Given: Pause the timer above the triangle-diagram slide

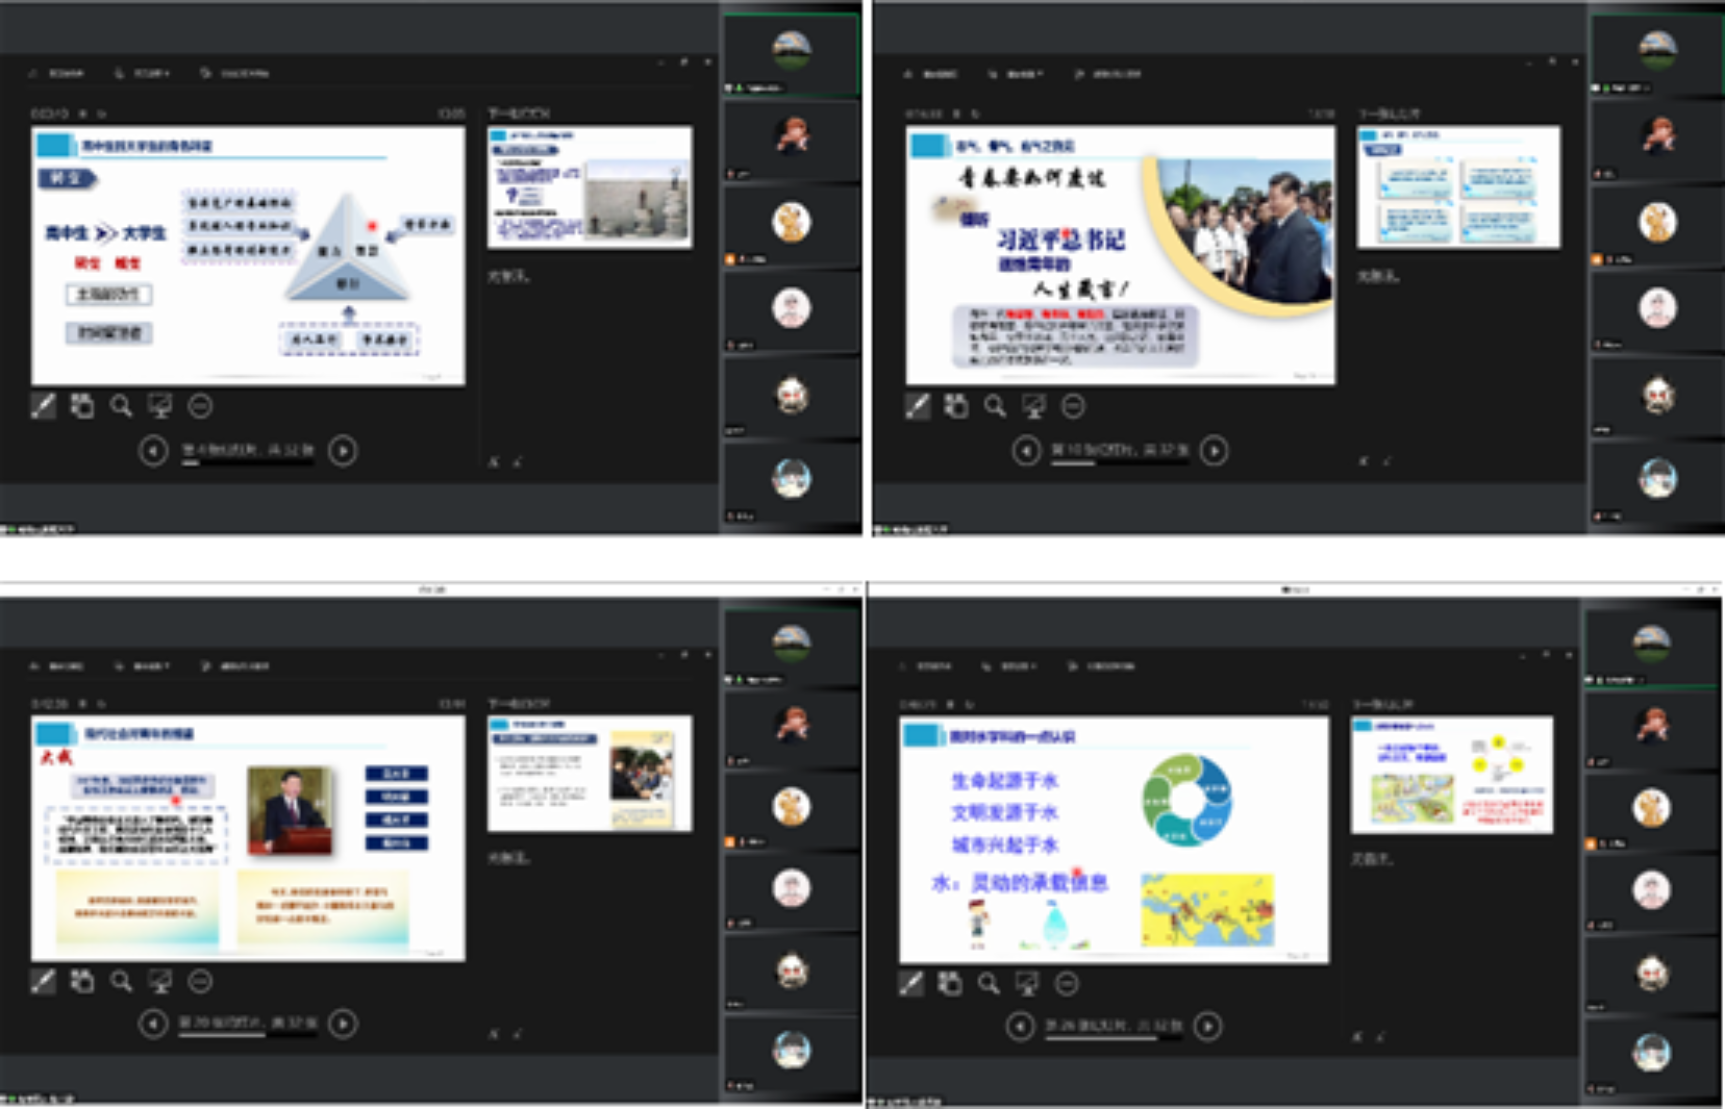Looking at the screenshot, I should pyautogui.click(x=84, y=114).
